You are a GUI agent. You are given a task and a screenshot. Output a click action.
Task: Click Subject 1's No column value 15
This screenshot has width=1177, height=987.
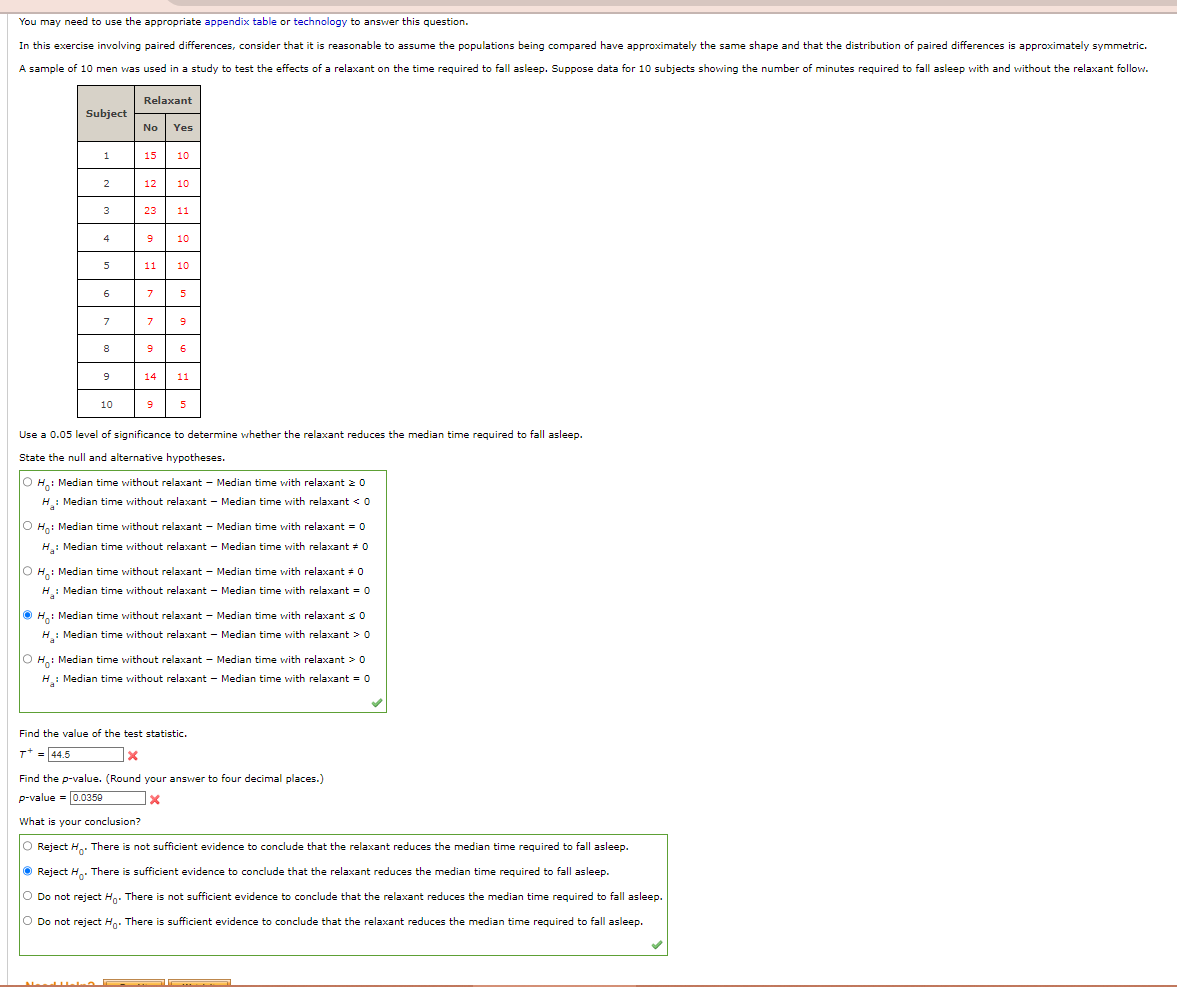[x=150, y=155]
